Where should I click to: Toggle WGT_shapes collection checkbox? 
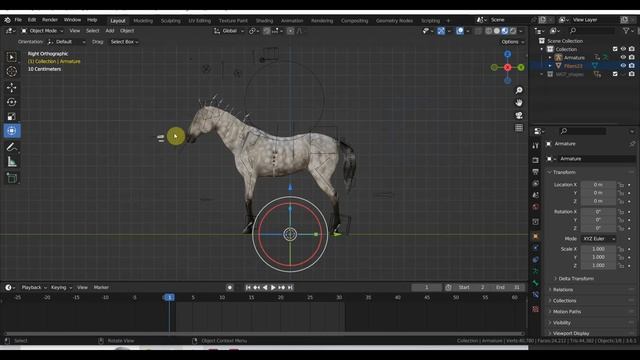615,74
